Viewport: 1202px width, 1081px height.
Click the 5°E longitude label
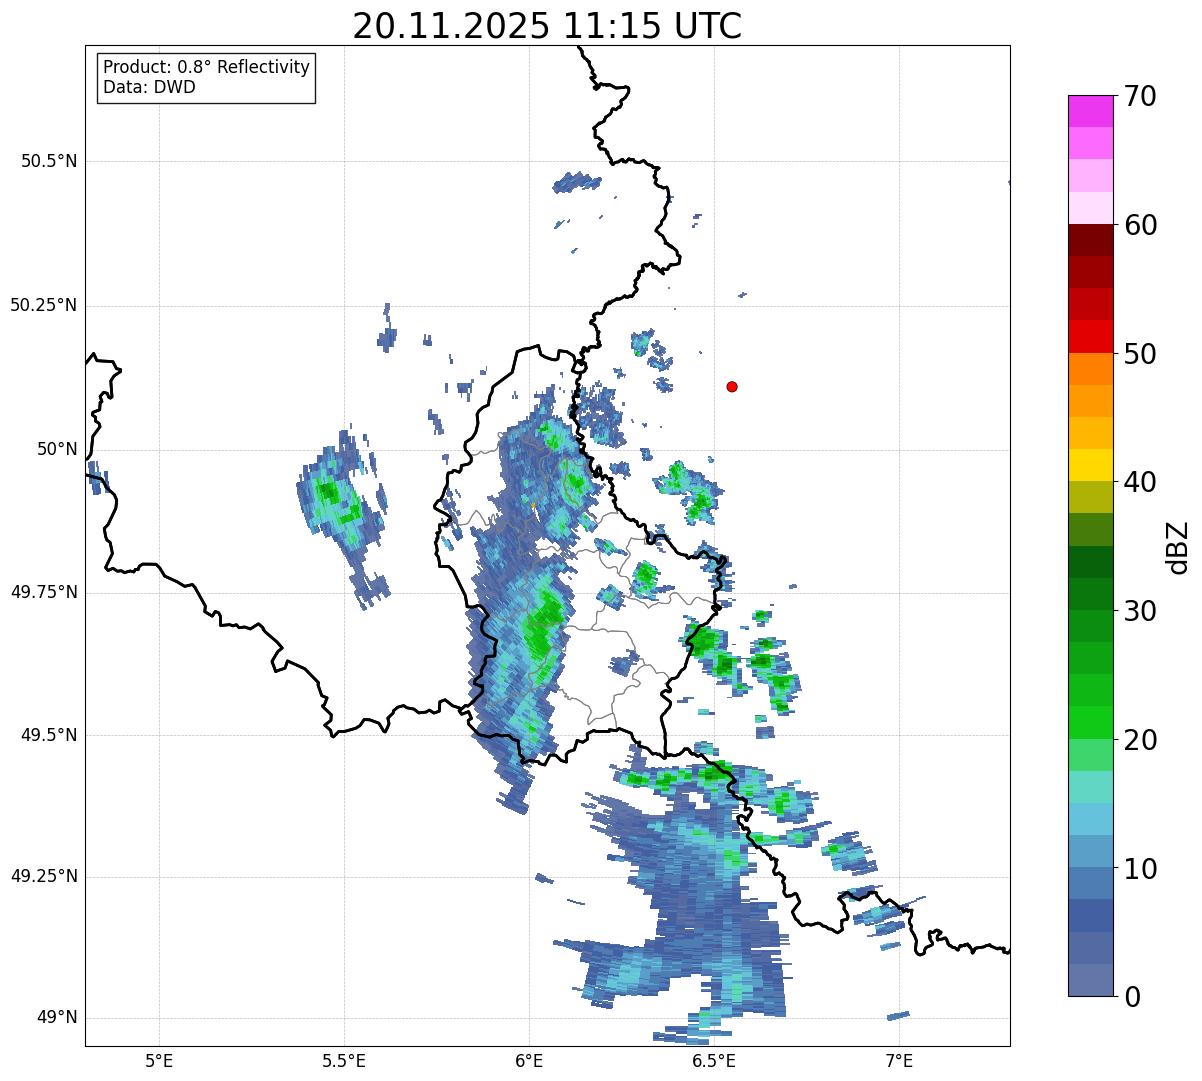pyautogui.click(x=159, y=1060)
